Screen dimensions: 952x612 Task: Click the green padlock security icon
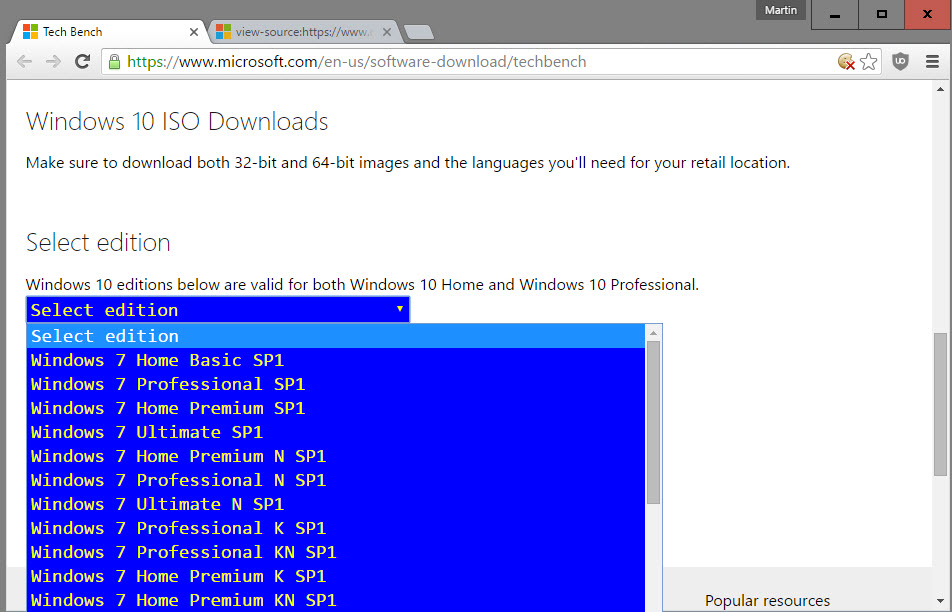pos(114,62)
